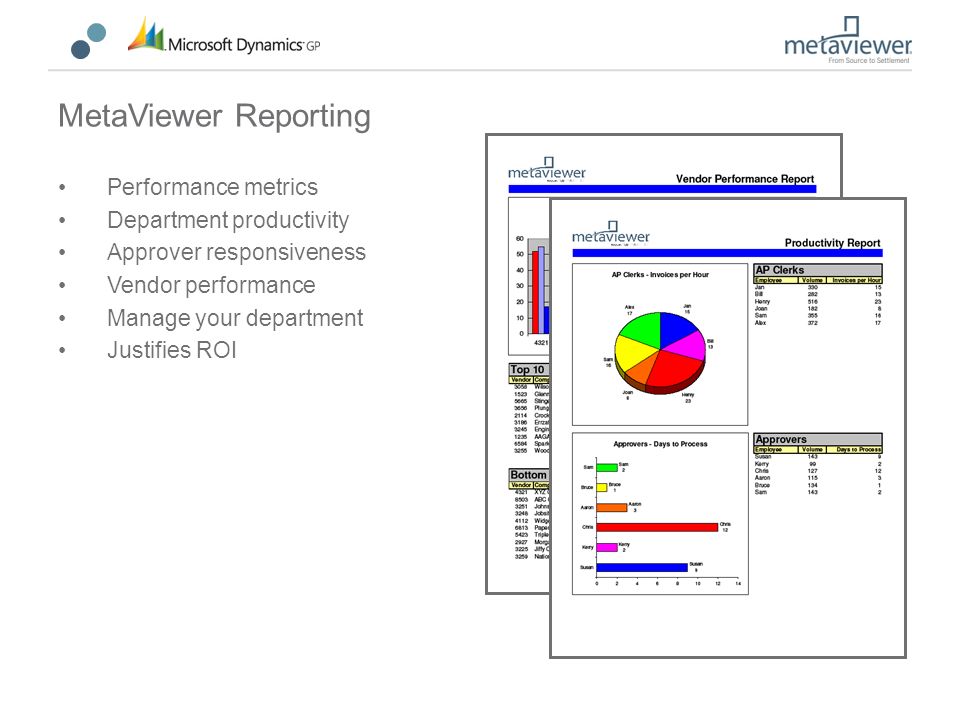Click the green Sam bar in the Approvers chart
960x720 pixels.
(607, 468)
